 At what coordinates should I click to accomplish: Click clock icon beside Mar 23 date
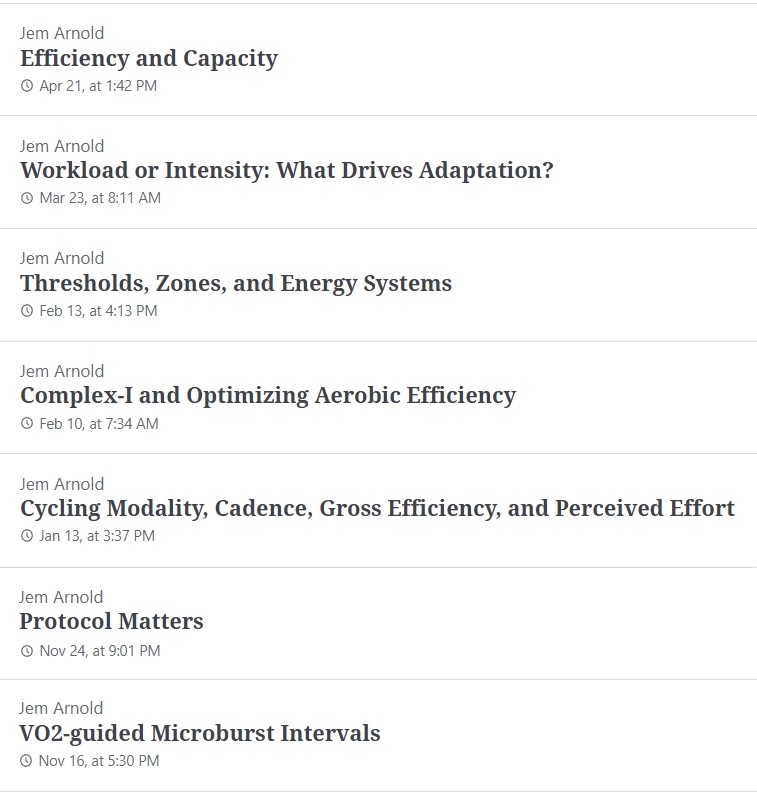pyautogui.click(x=27, y=198)
